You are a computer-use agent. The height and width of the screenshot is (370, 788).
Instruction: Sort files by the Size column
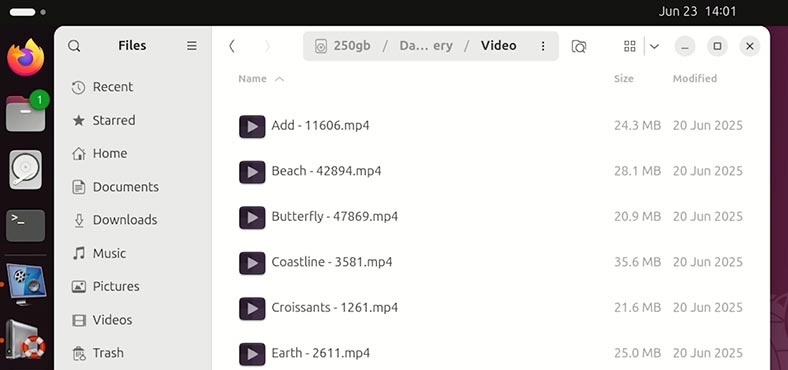tap(624, 78)
